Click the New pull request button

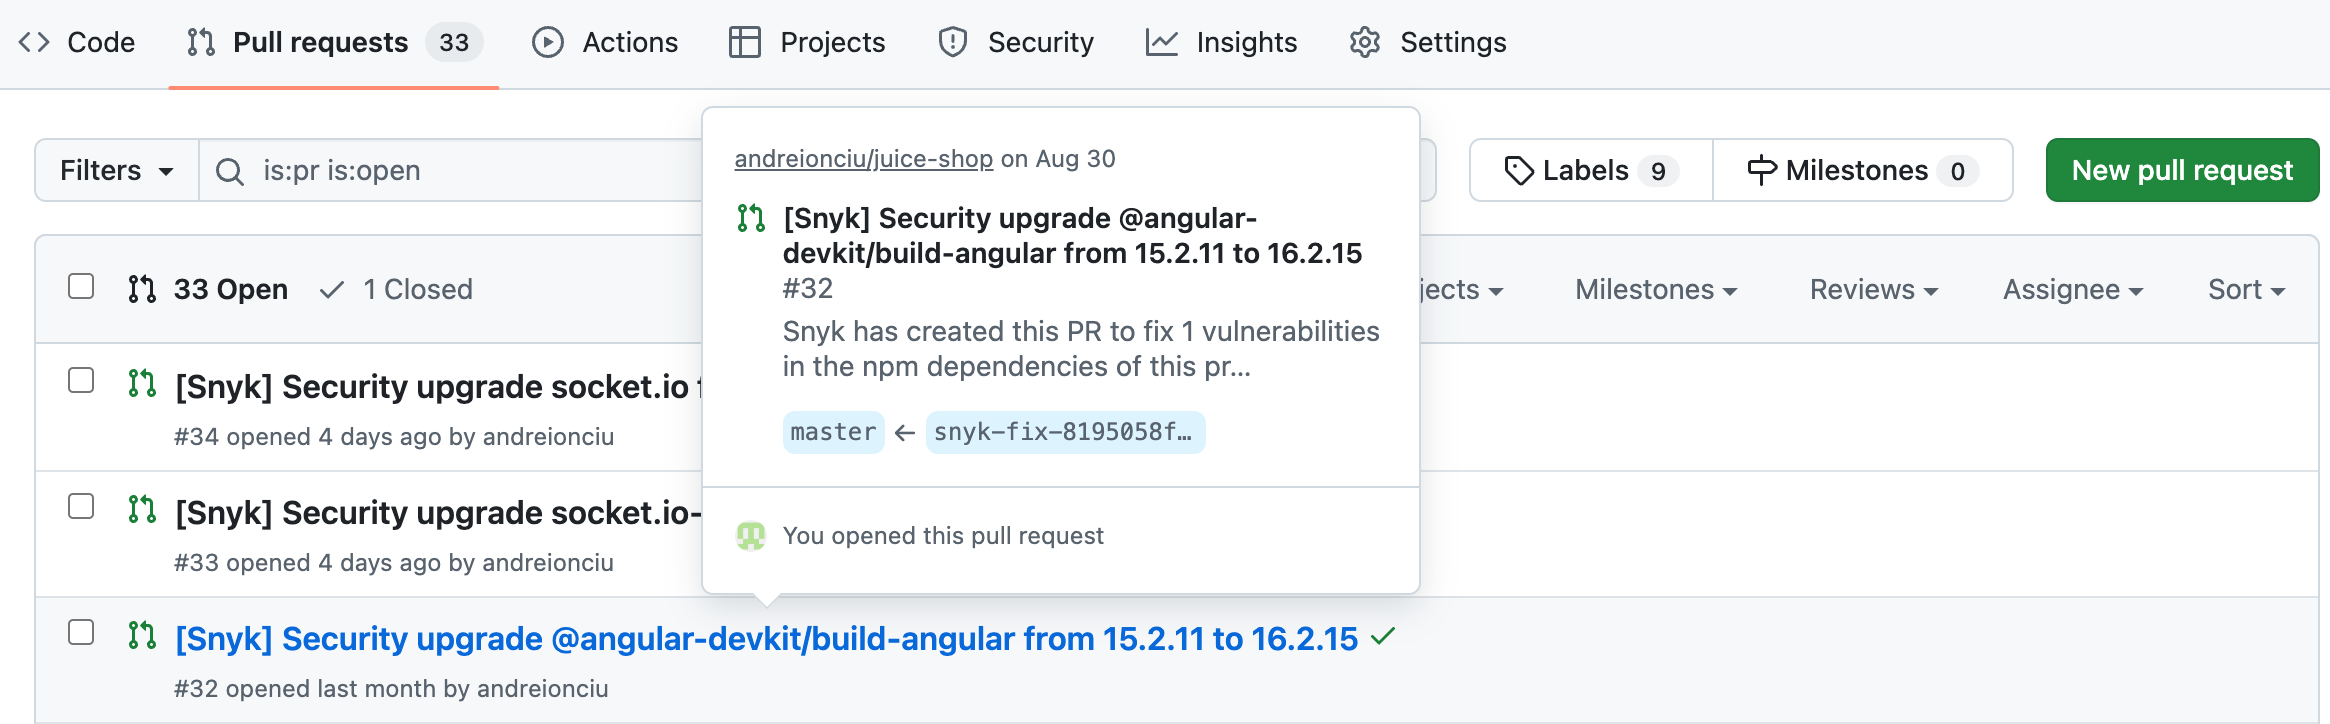tap(2181, 171)
